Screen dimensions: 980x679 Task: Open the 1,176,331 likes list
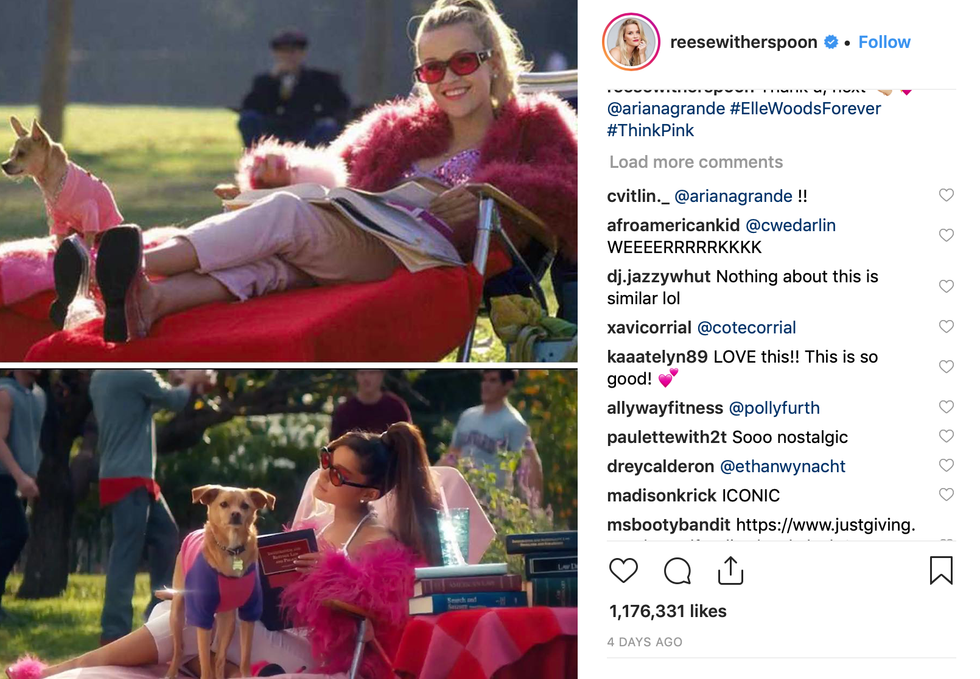(668, 611)
